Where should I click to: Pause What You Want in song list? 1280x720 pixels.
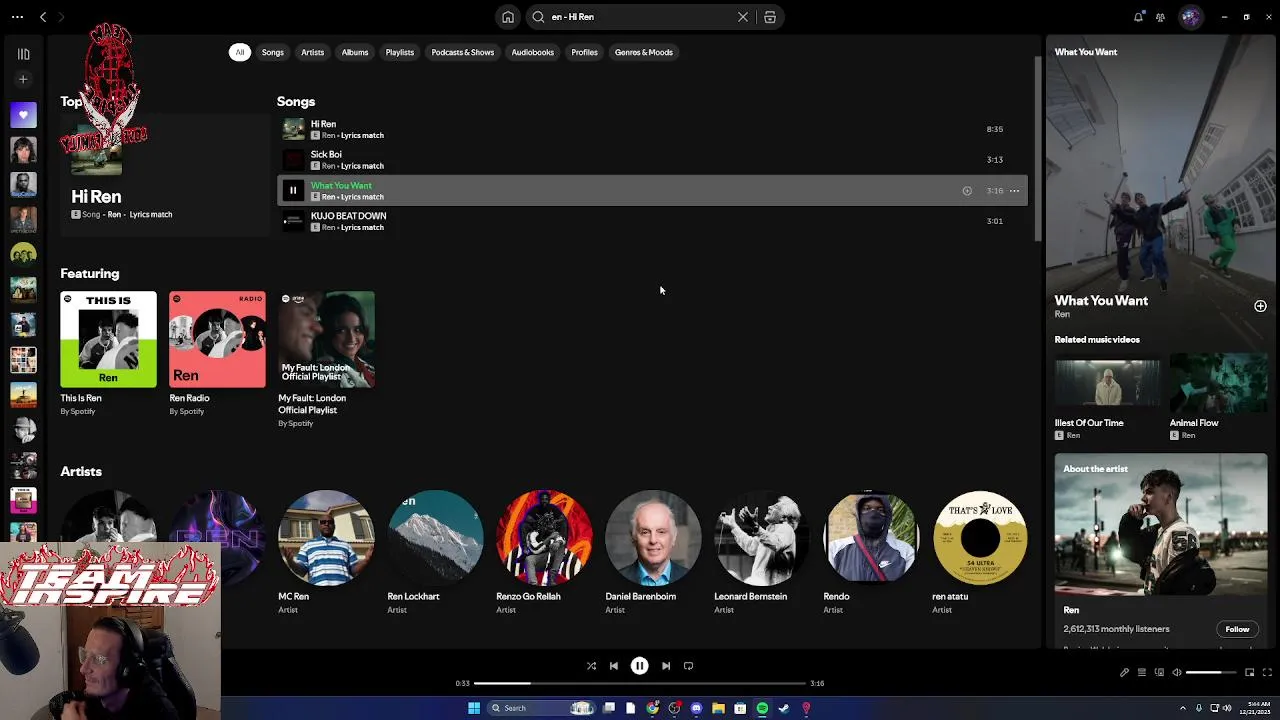293,190
